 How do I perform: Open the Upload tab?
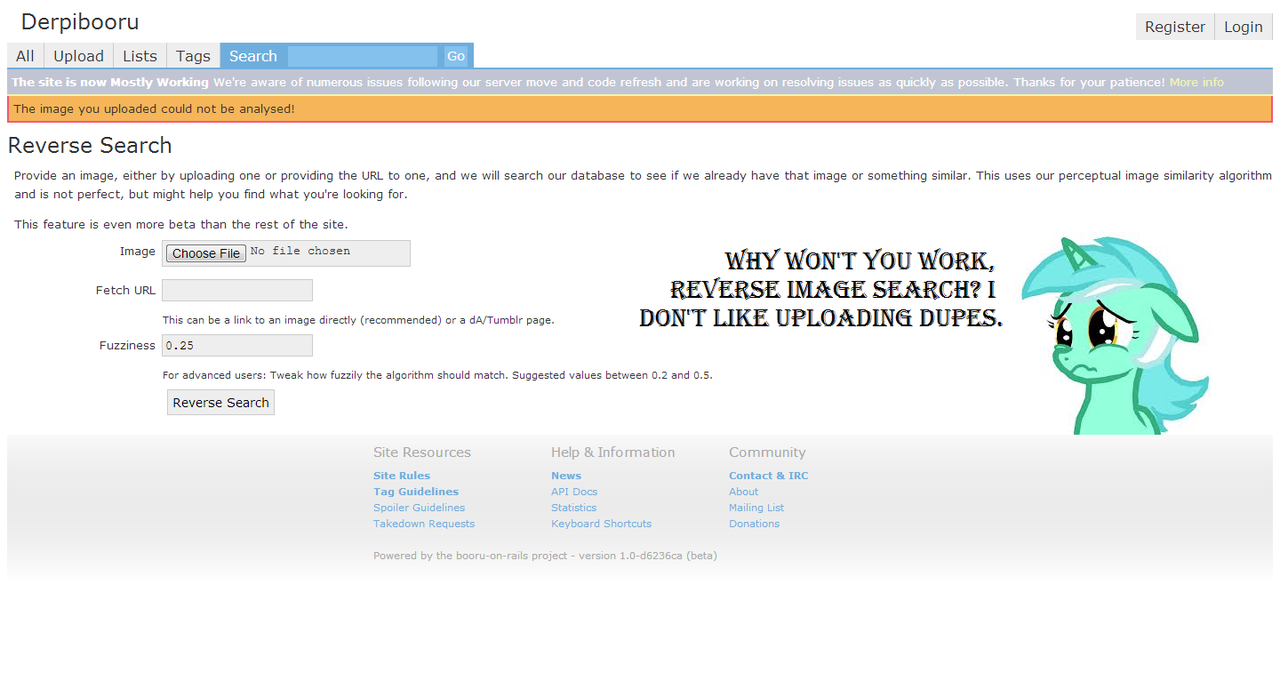pyautogui.click(x=78, y=56)
